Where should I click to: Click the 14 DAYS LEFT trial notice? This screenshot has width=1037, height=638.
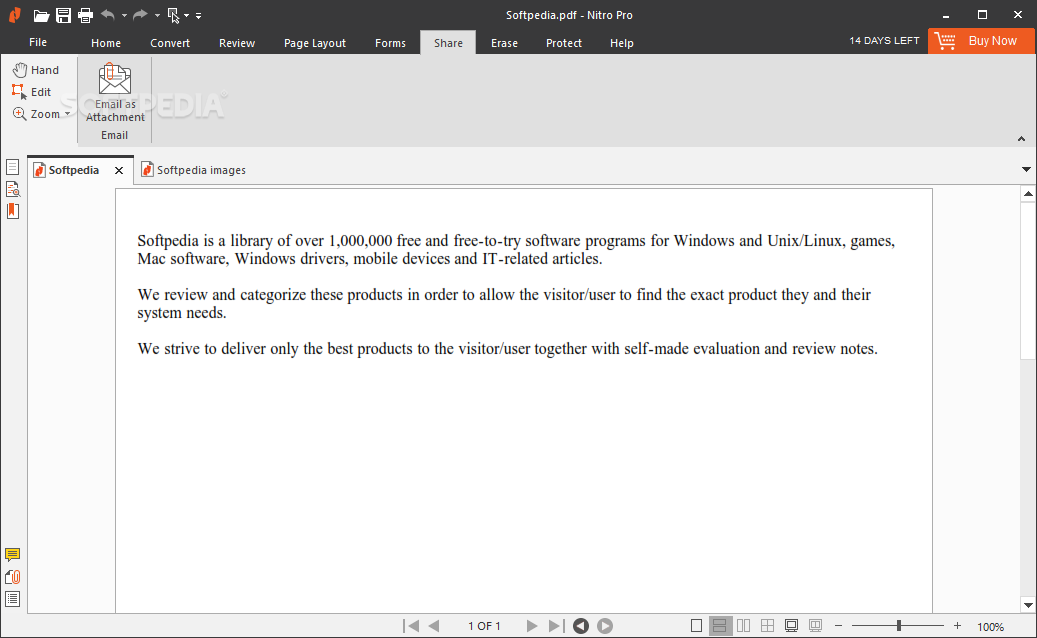[884, 41]
